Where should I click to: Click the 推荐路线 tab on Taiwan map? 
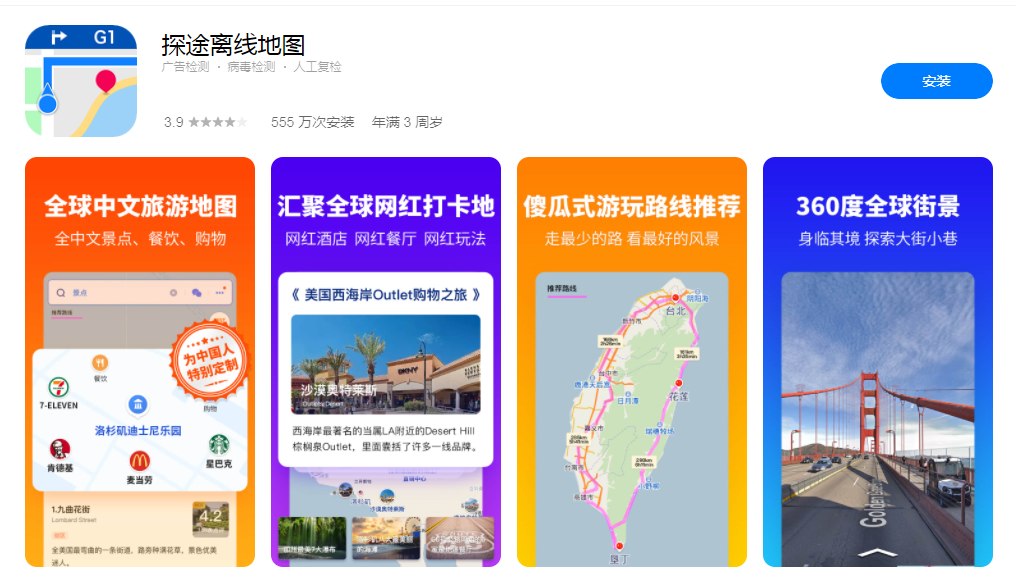click(562, 289)
